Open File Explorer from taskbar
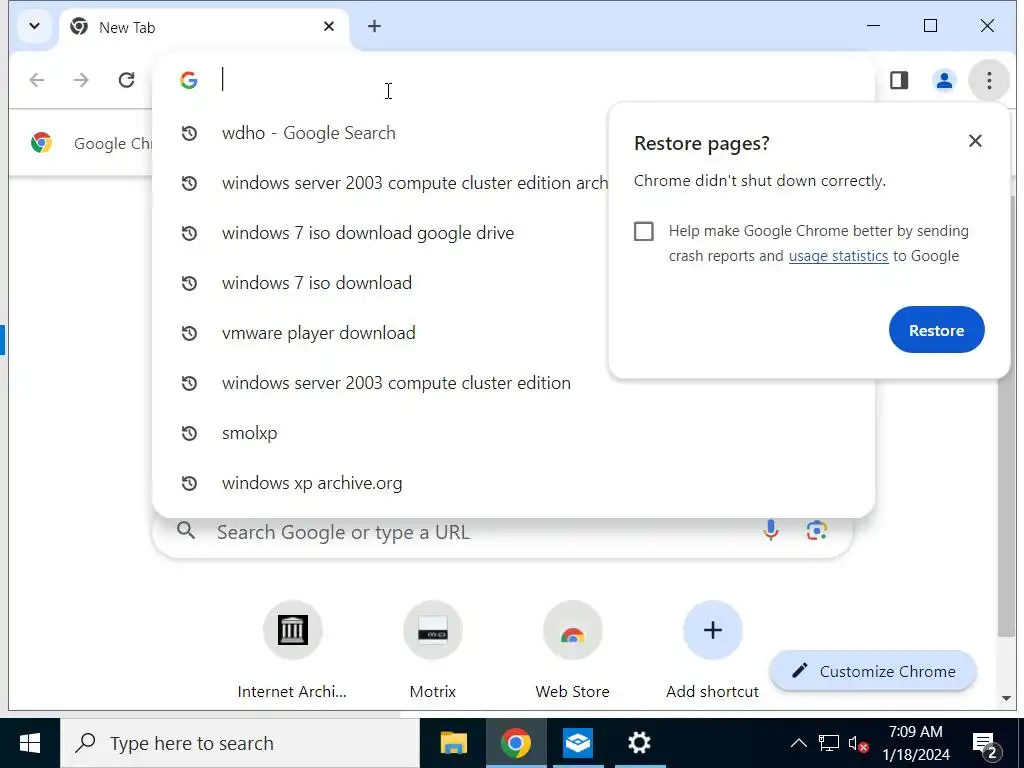 (x=453, y=743)
